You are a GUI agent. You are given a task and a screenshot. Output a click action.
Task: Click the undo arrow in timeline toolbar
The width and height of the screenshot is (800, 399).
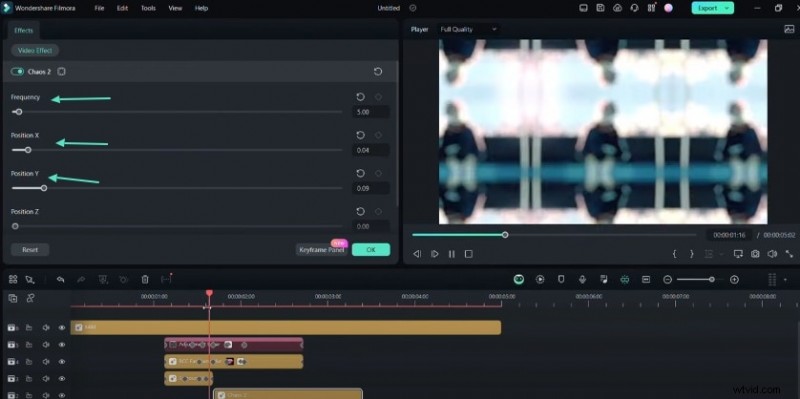(60, 279)
